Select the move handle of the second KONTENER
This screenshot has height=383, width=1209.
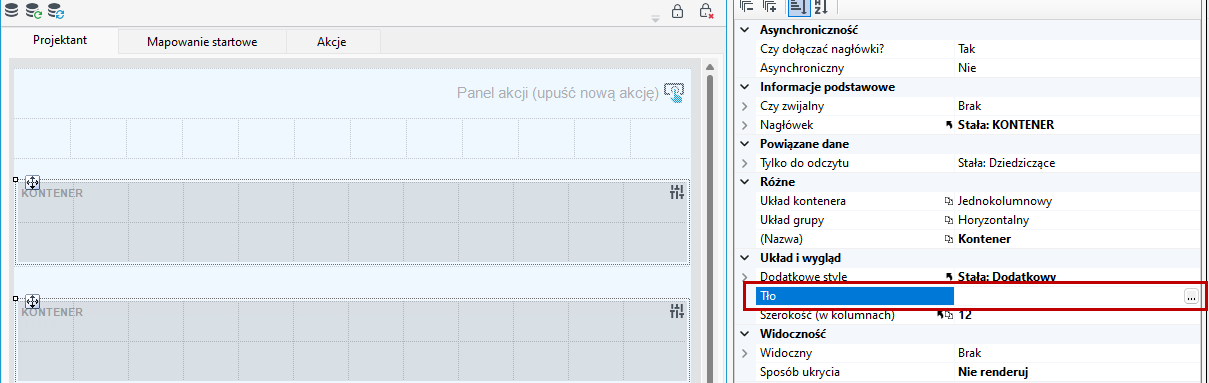coord(32,301)
